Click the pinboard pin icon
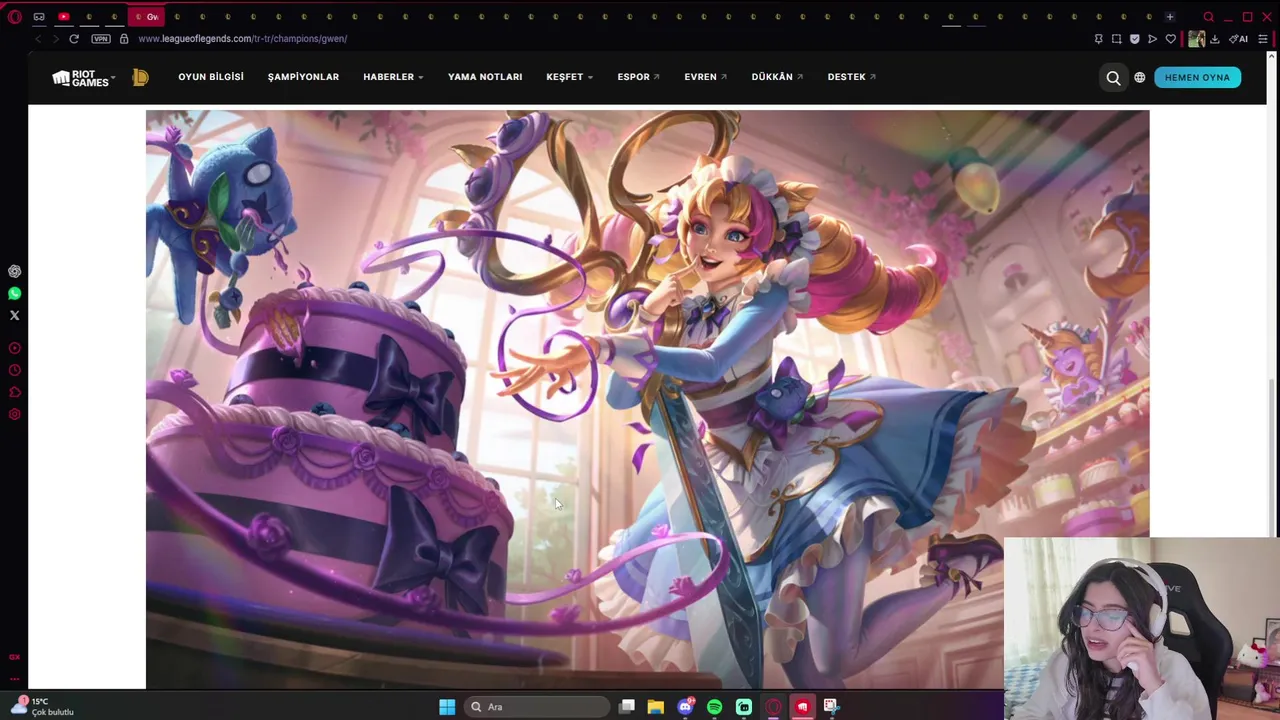The image size is (1280, 720). [1098, 39]
